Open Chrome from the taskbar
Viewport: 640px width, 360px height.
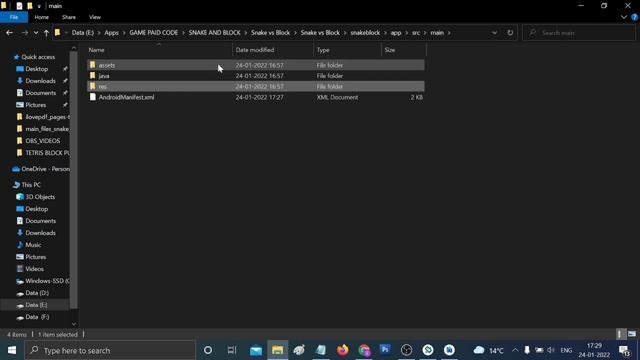pyautogui.click(x=364, y=350)
